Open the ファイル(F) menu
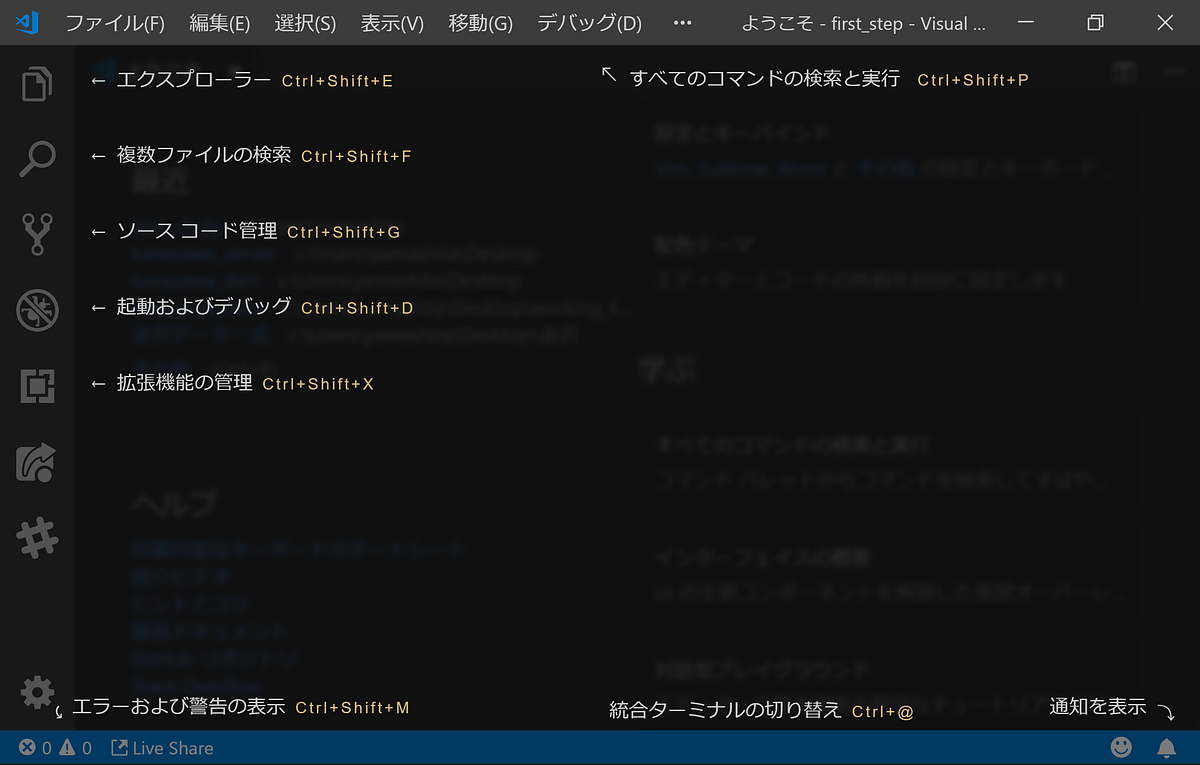1200x765 pixels. point(115,23)
